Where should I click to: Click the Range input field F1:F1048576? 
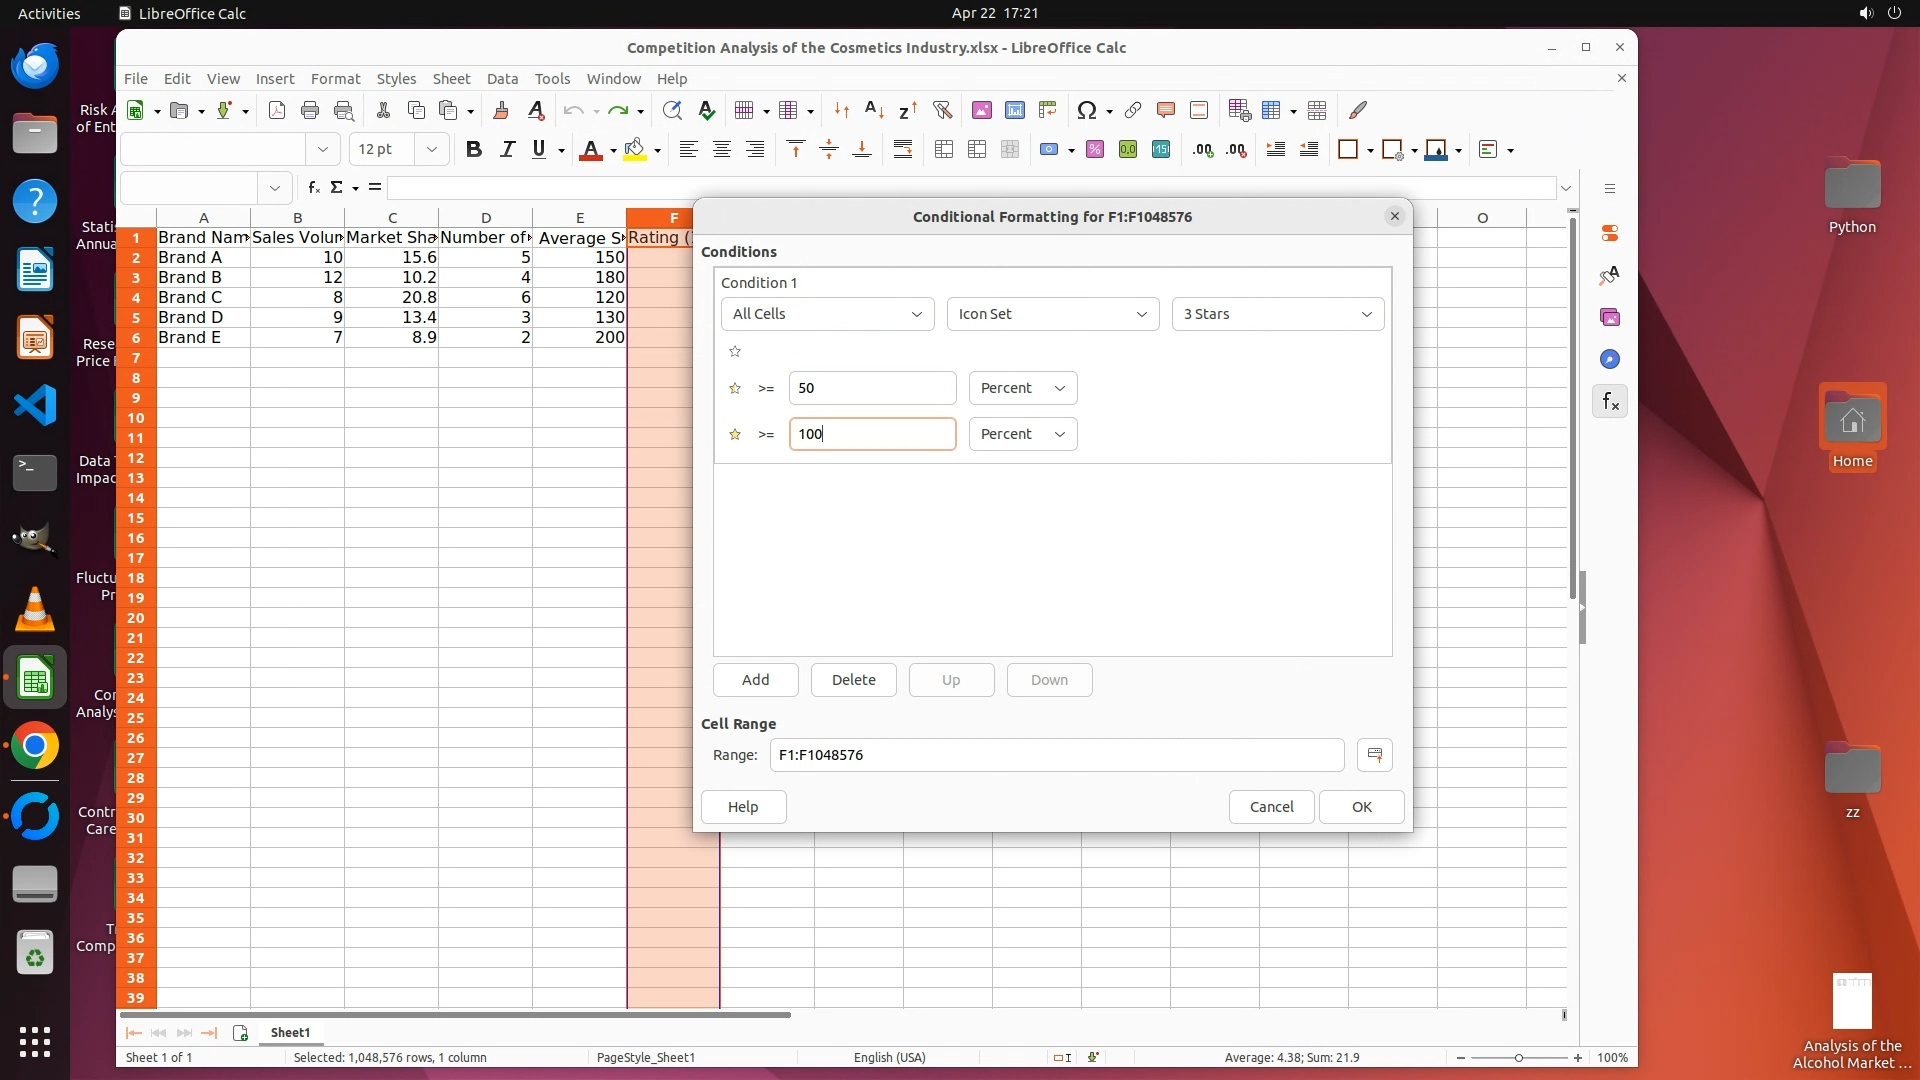(x=1056, y=756)
